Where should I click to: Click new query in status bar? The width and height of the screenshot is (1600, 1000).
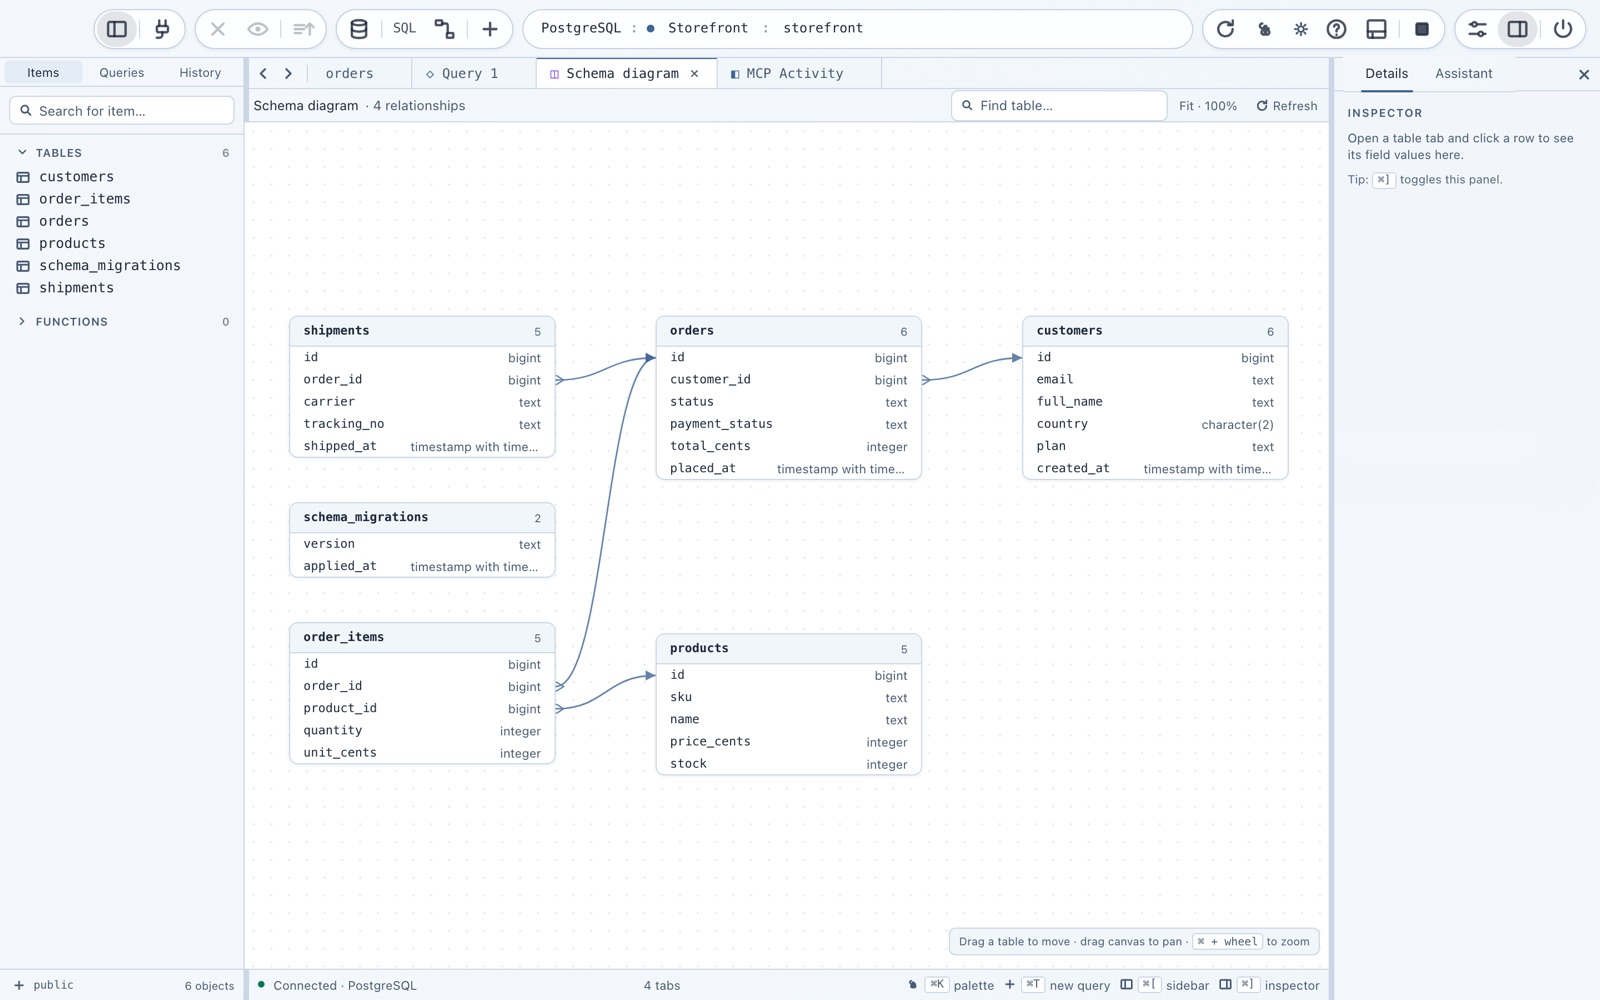click(1057, 985)
